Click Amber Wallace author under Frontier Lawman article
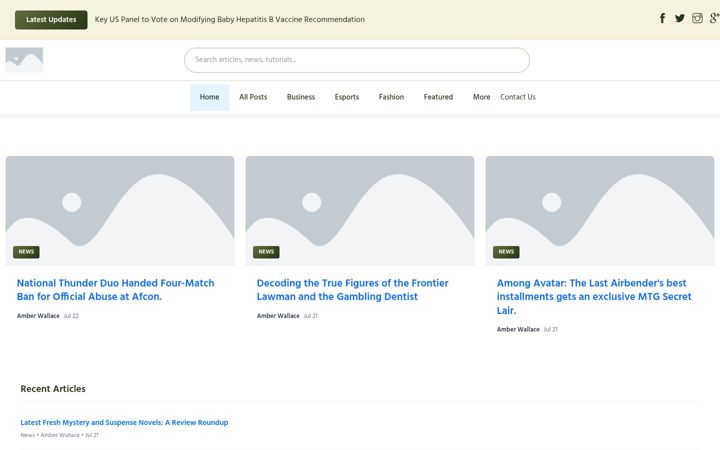Viewport: 720px width, 450px height. (278, 316)
